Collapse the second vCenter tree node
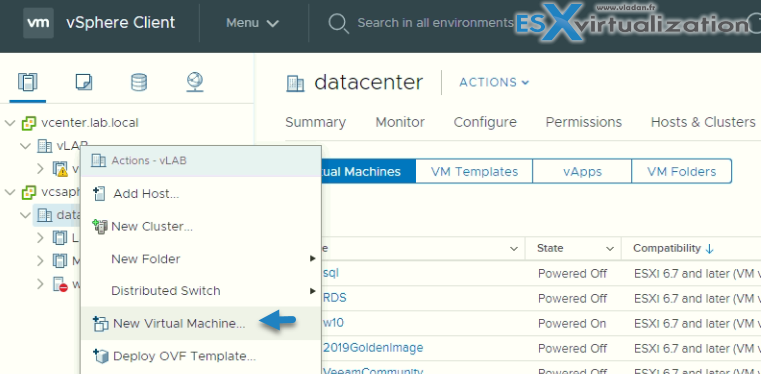Screen dimensions: 761x374 click(x=10, y=192)
